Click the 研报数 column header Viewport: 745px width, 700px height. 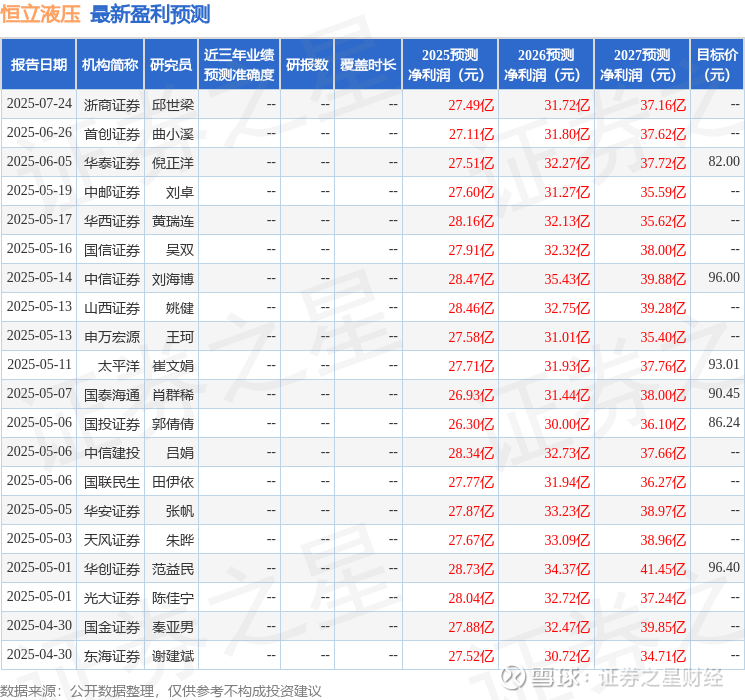pyautogui.click(x=307, y=65)
